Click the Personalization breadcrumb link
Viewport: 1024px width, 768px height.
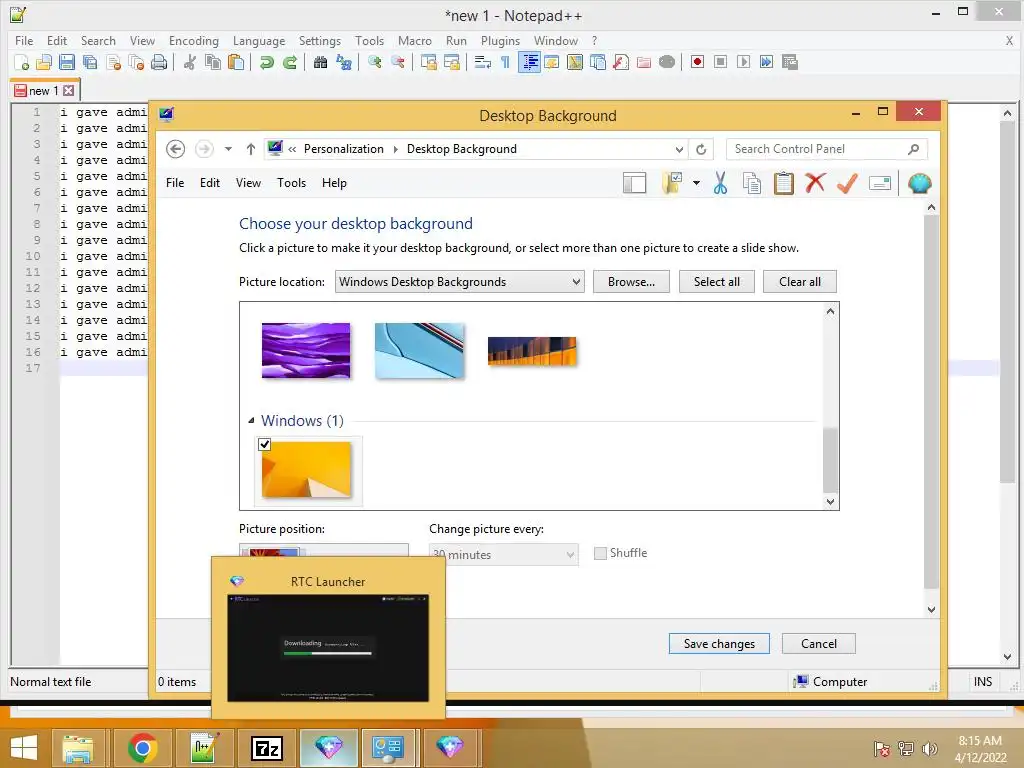[x=344, y=149]
